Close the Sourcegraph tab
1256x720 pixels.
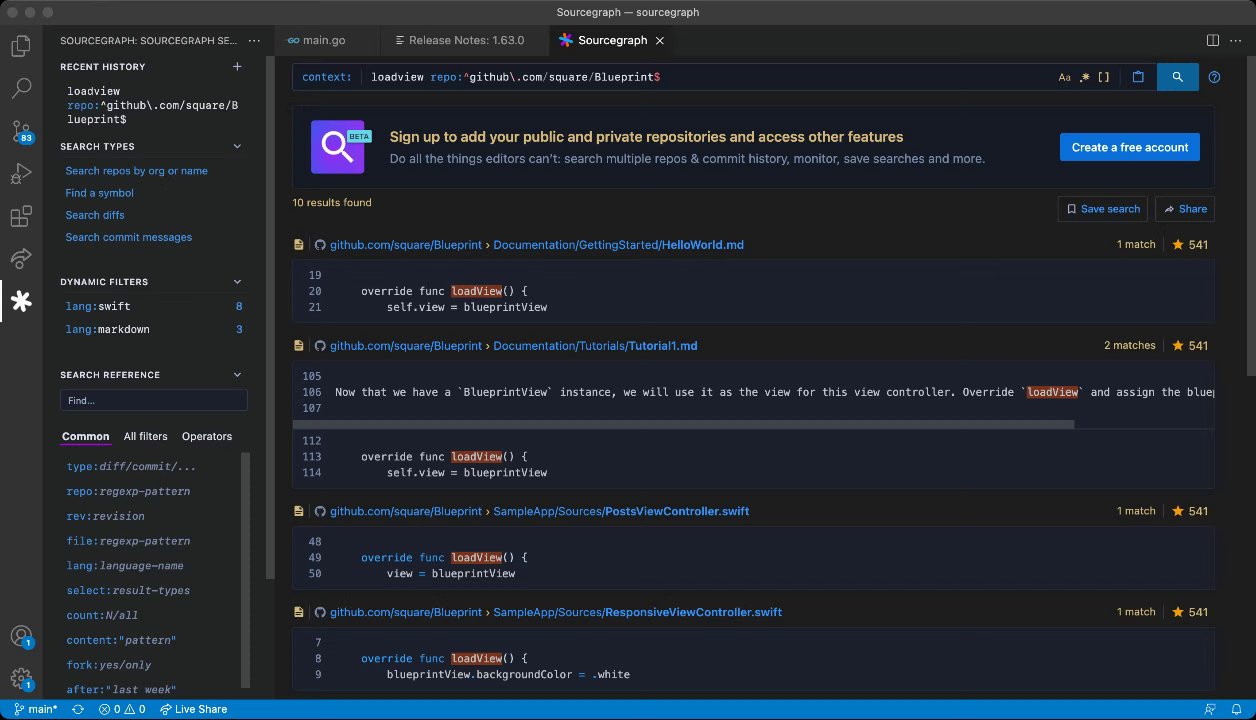(659, 40)
